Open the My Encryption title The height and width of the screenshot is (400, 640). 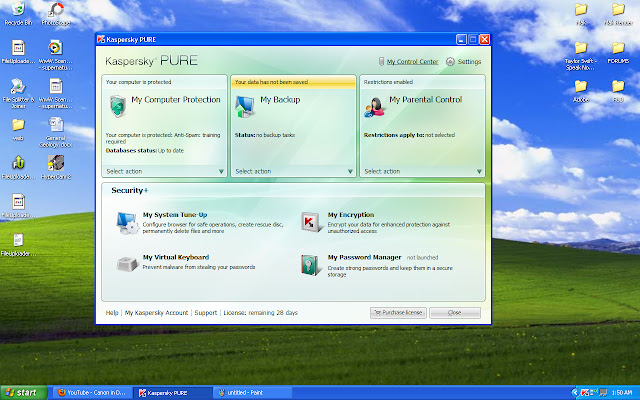coord(351,215)
